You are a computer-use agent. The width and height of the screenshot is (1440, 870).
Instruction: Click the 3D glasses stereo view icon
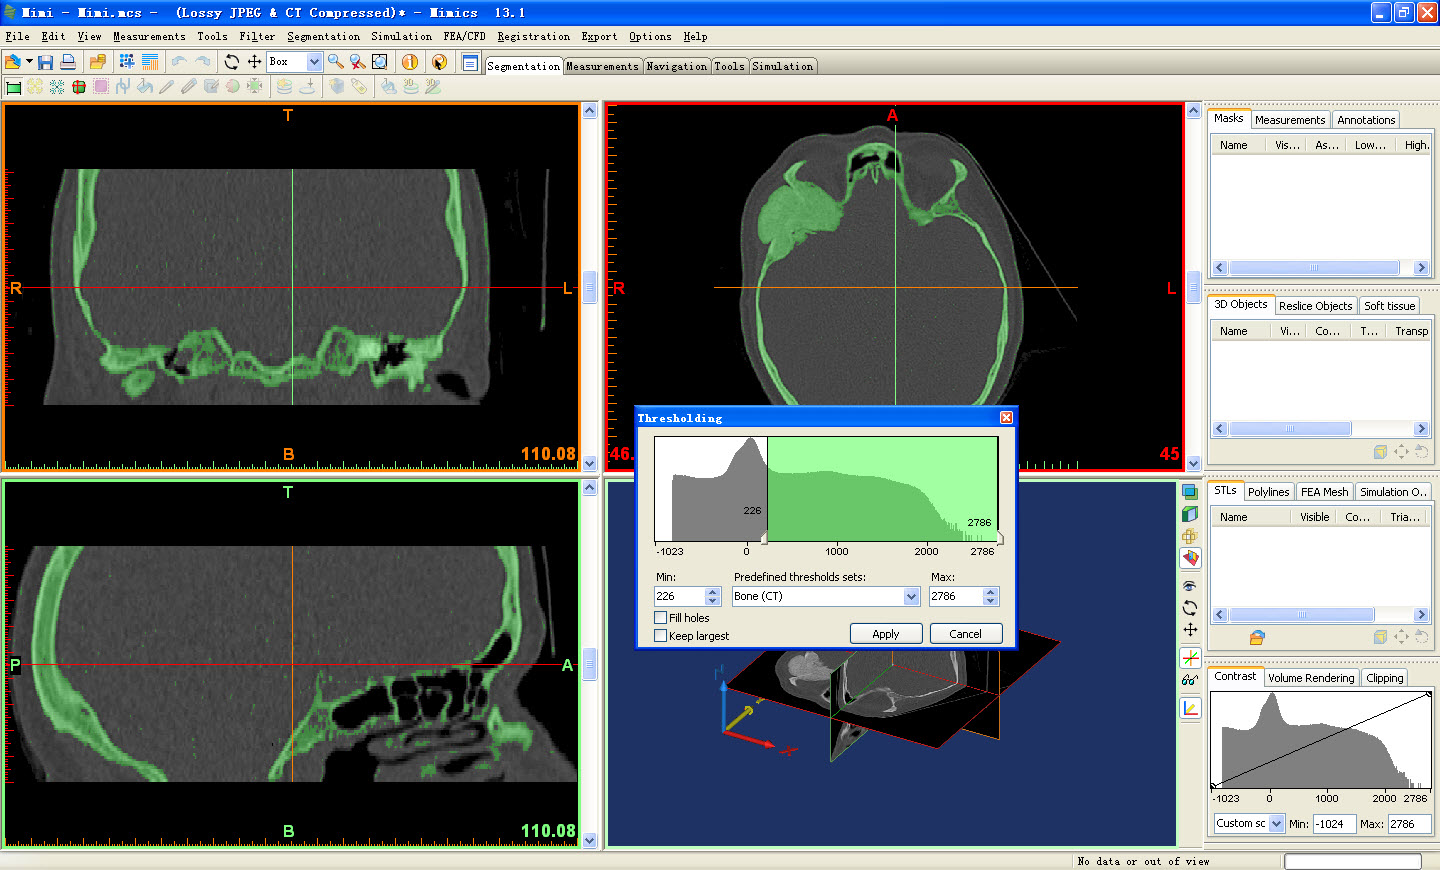click(x=1190, y=680)
